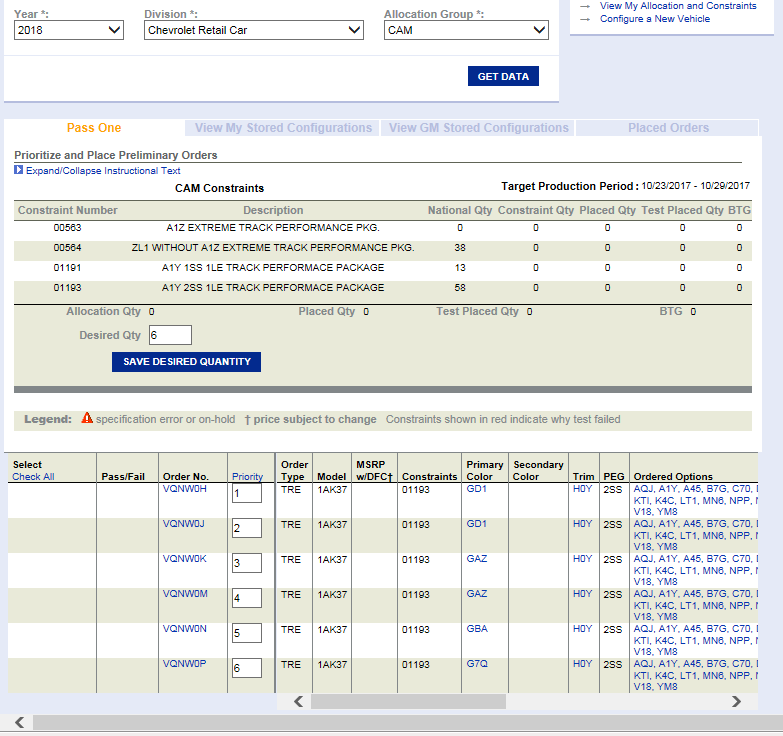Click the Check All link
The height and width of the screenshot is (736, 783).
coord(33,477)
